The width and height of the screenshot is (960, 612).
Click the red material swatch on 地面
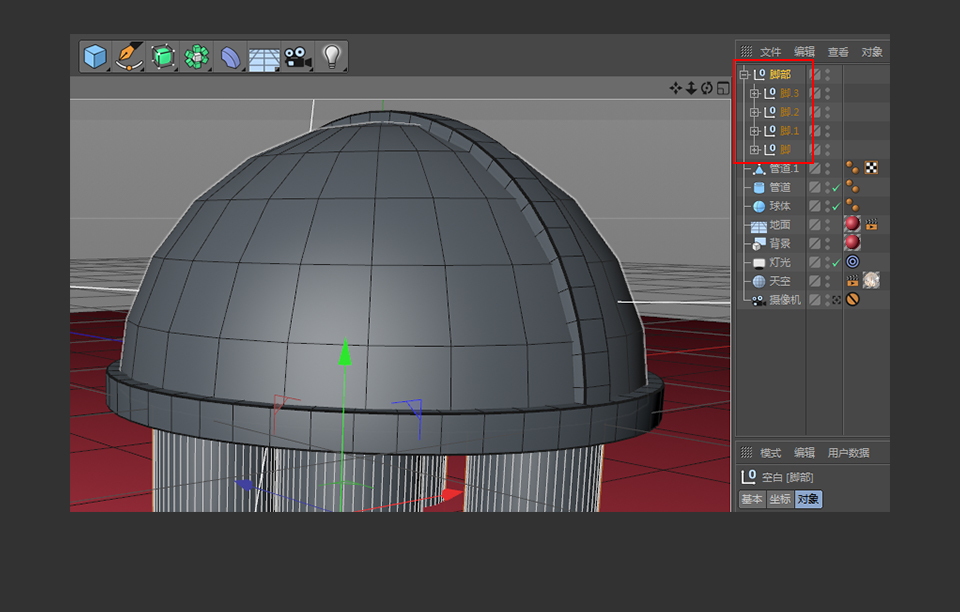[x=852, y=223]
